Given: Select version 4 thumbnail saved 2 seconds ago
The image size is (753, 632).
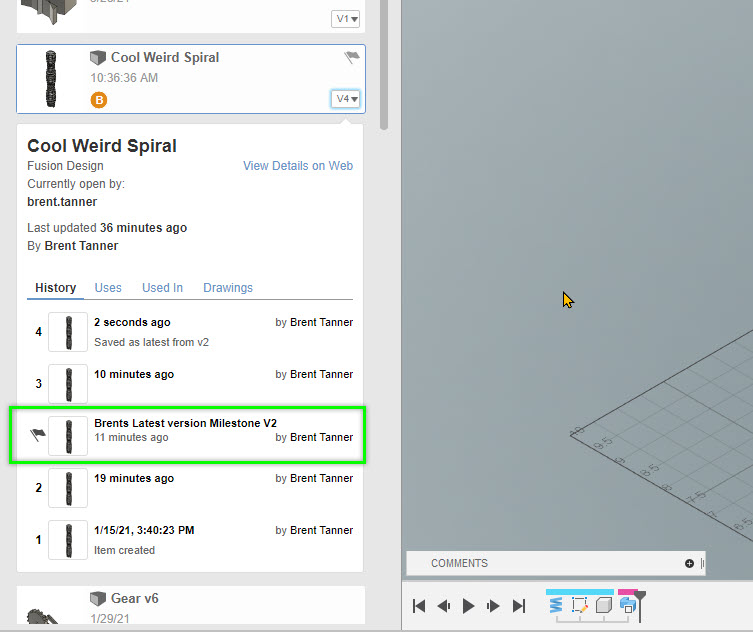Looking at the screenshot, I should point(68,332).
